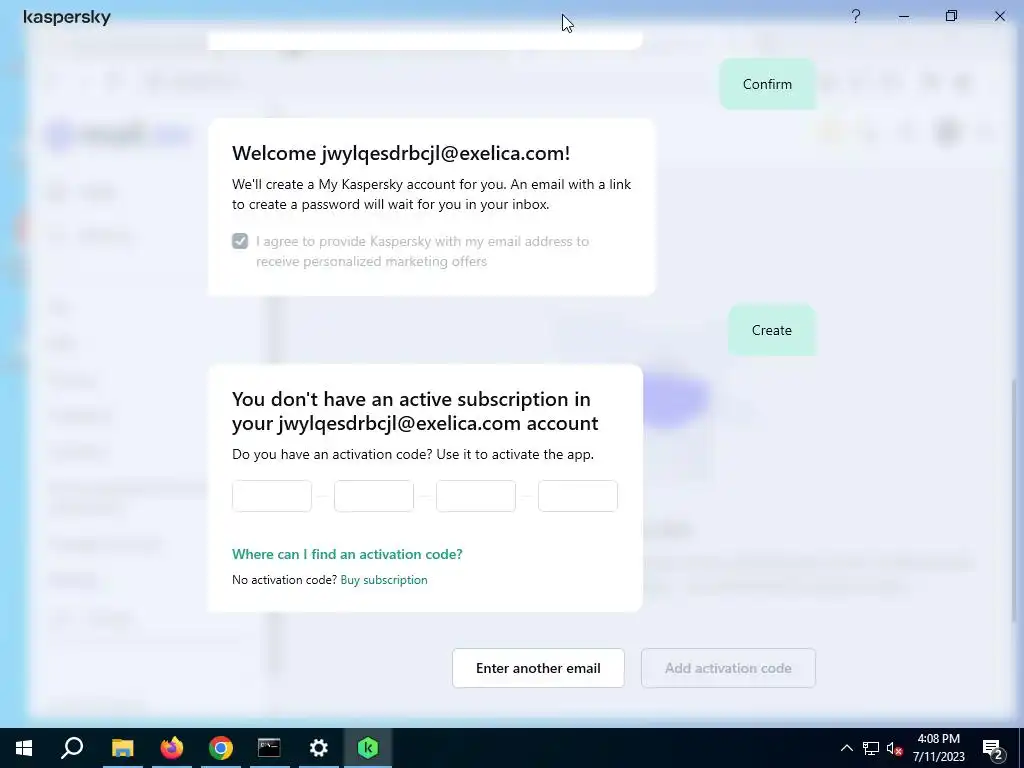Click the Confirm chat bubble
Screen dimensions: 1024x768
[767, 84]
